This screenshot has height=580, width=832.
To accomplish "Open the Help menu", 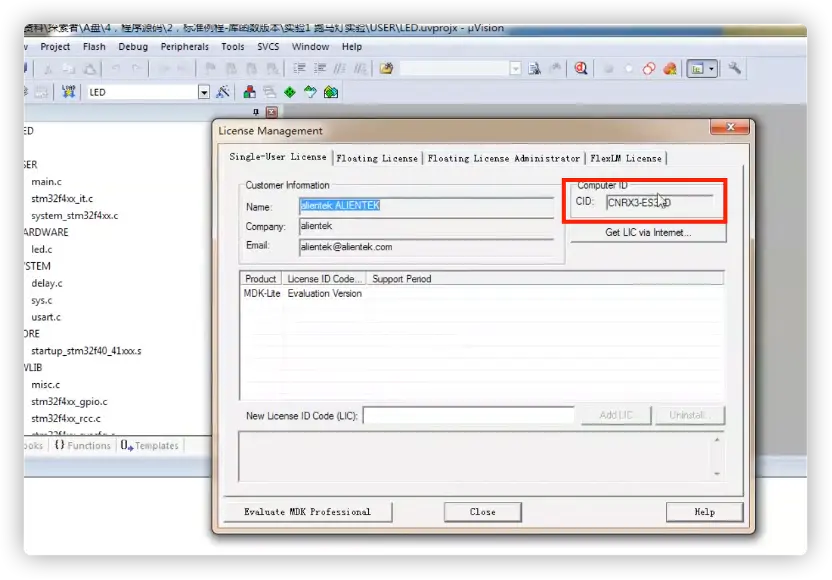I will [x=352, y=47].
